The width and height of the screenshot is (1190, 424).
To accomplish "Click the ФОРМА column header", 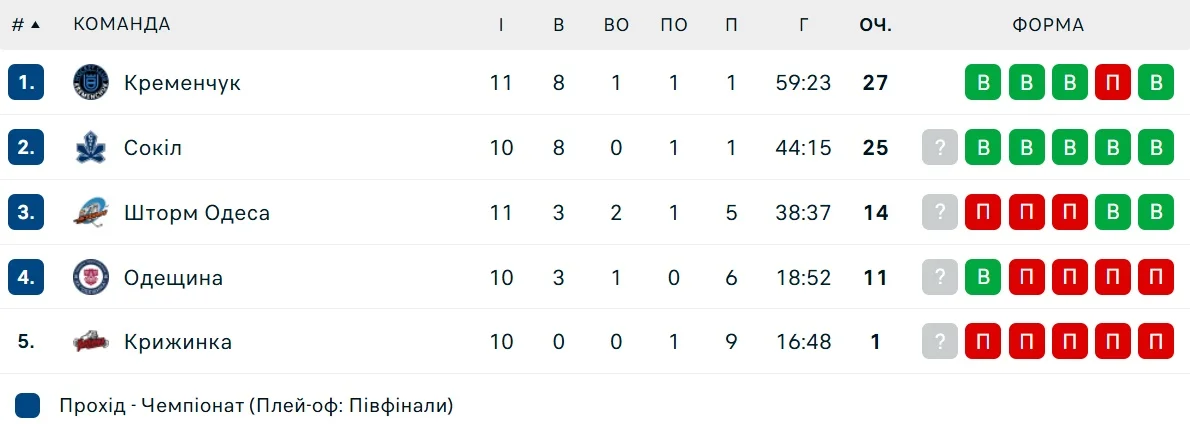I will [x=1048, y=25].
